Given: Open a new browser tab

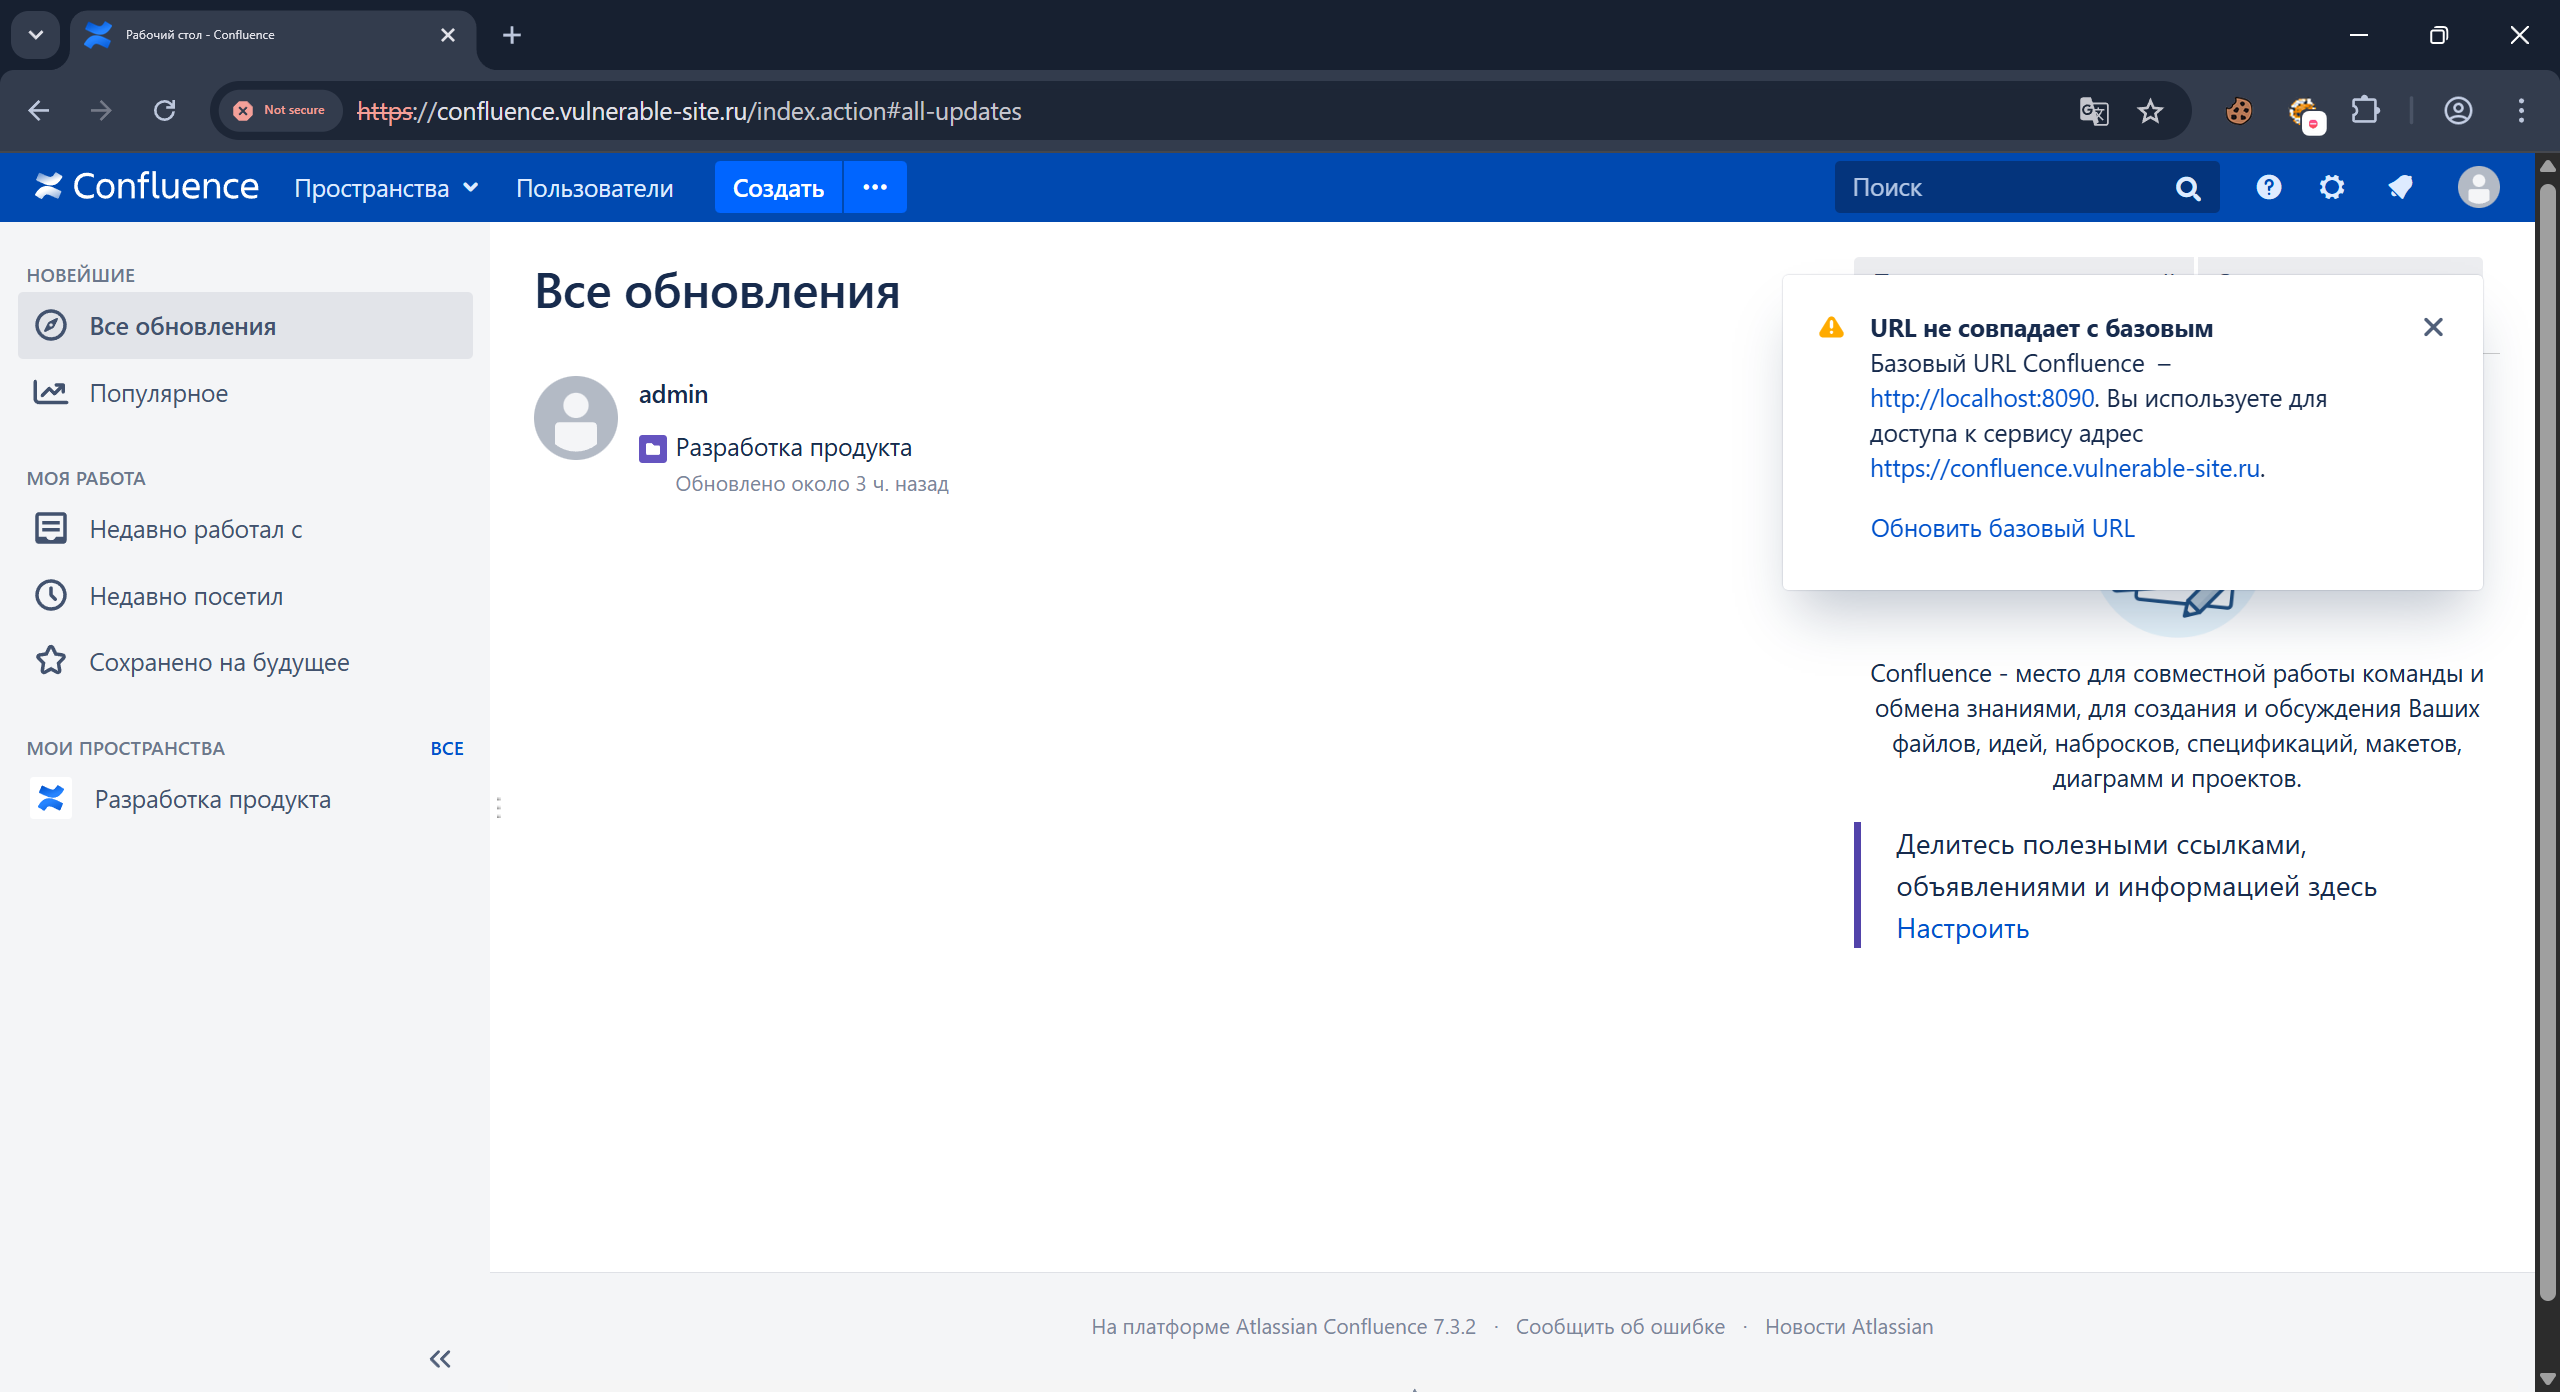Looking at the screenshot, I should point(512,35).
